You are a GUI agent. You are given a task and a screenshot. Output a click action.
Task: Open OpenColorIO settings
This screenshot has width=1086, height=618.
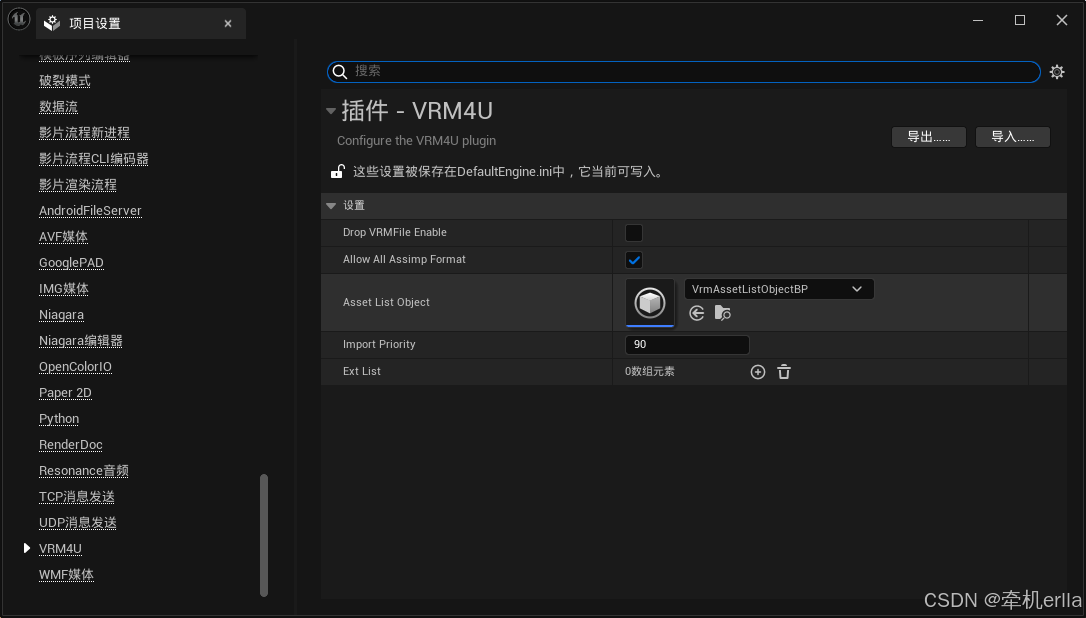click(x=75, y=367)
